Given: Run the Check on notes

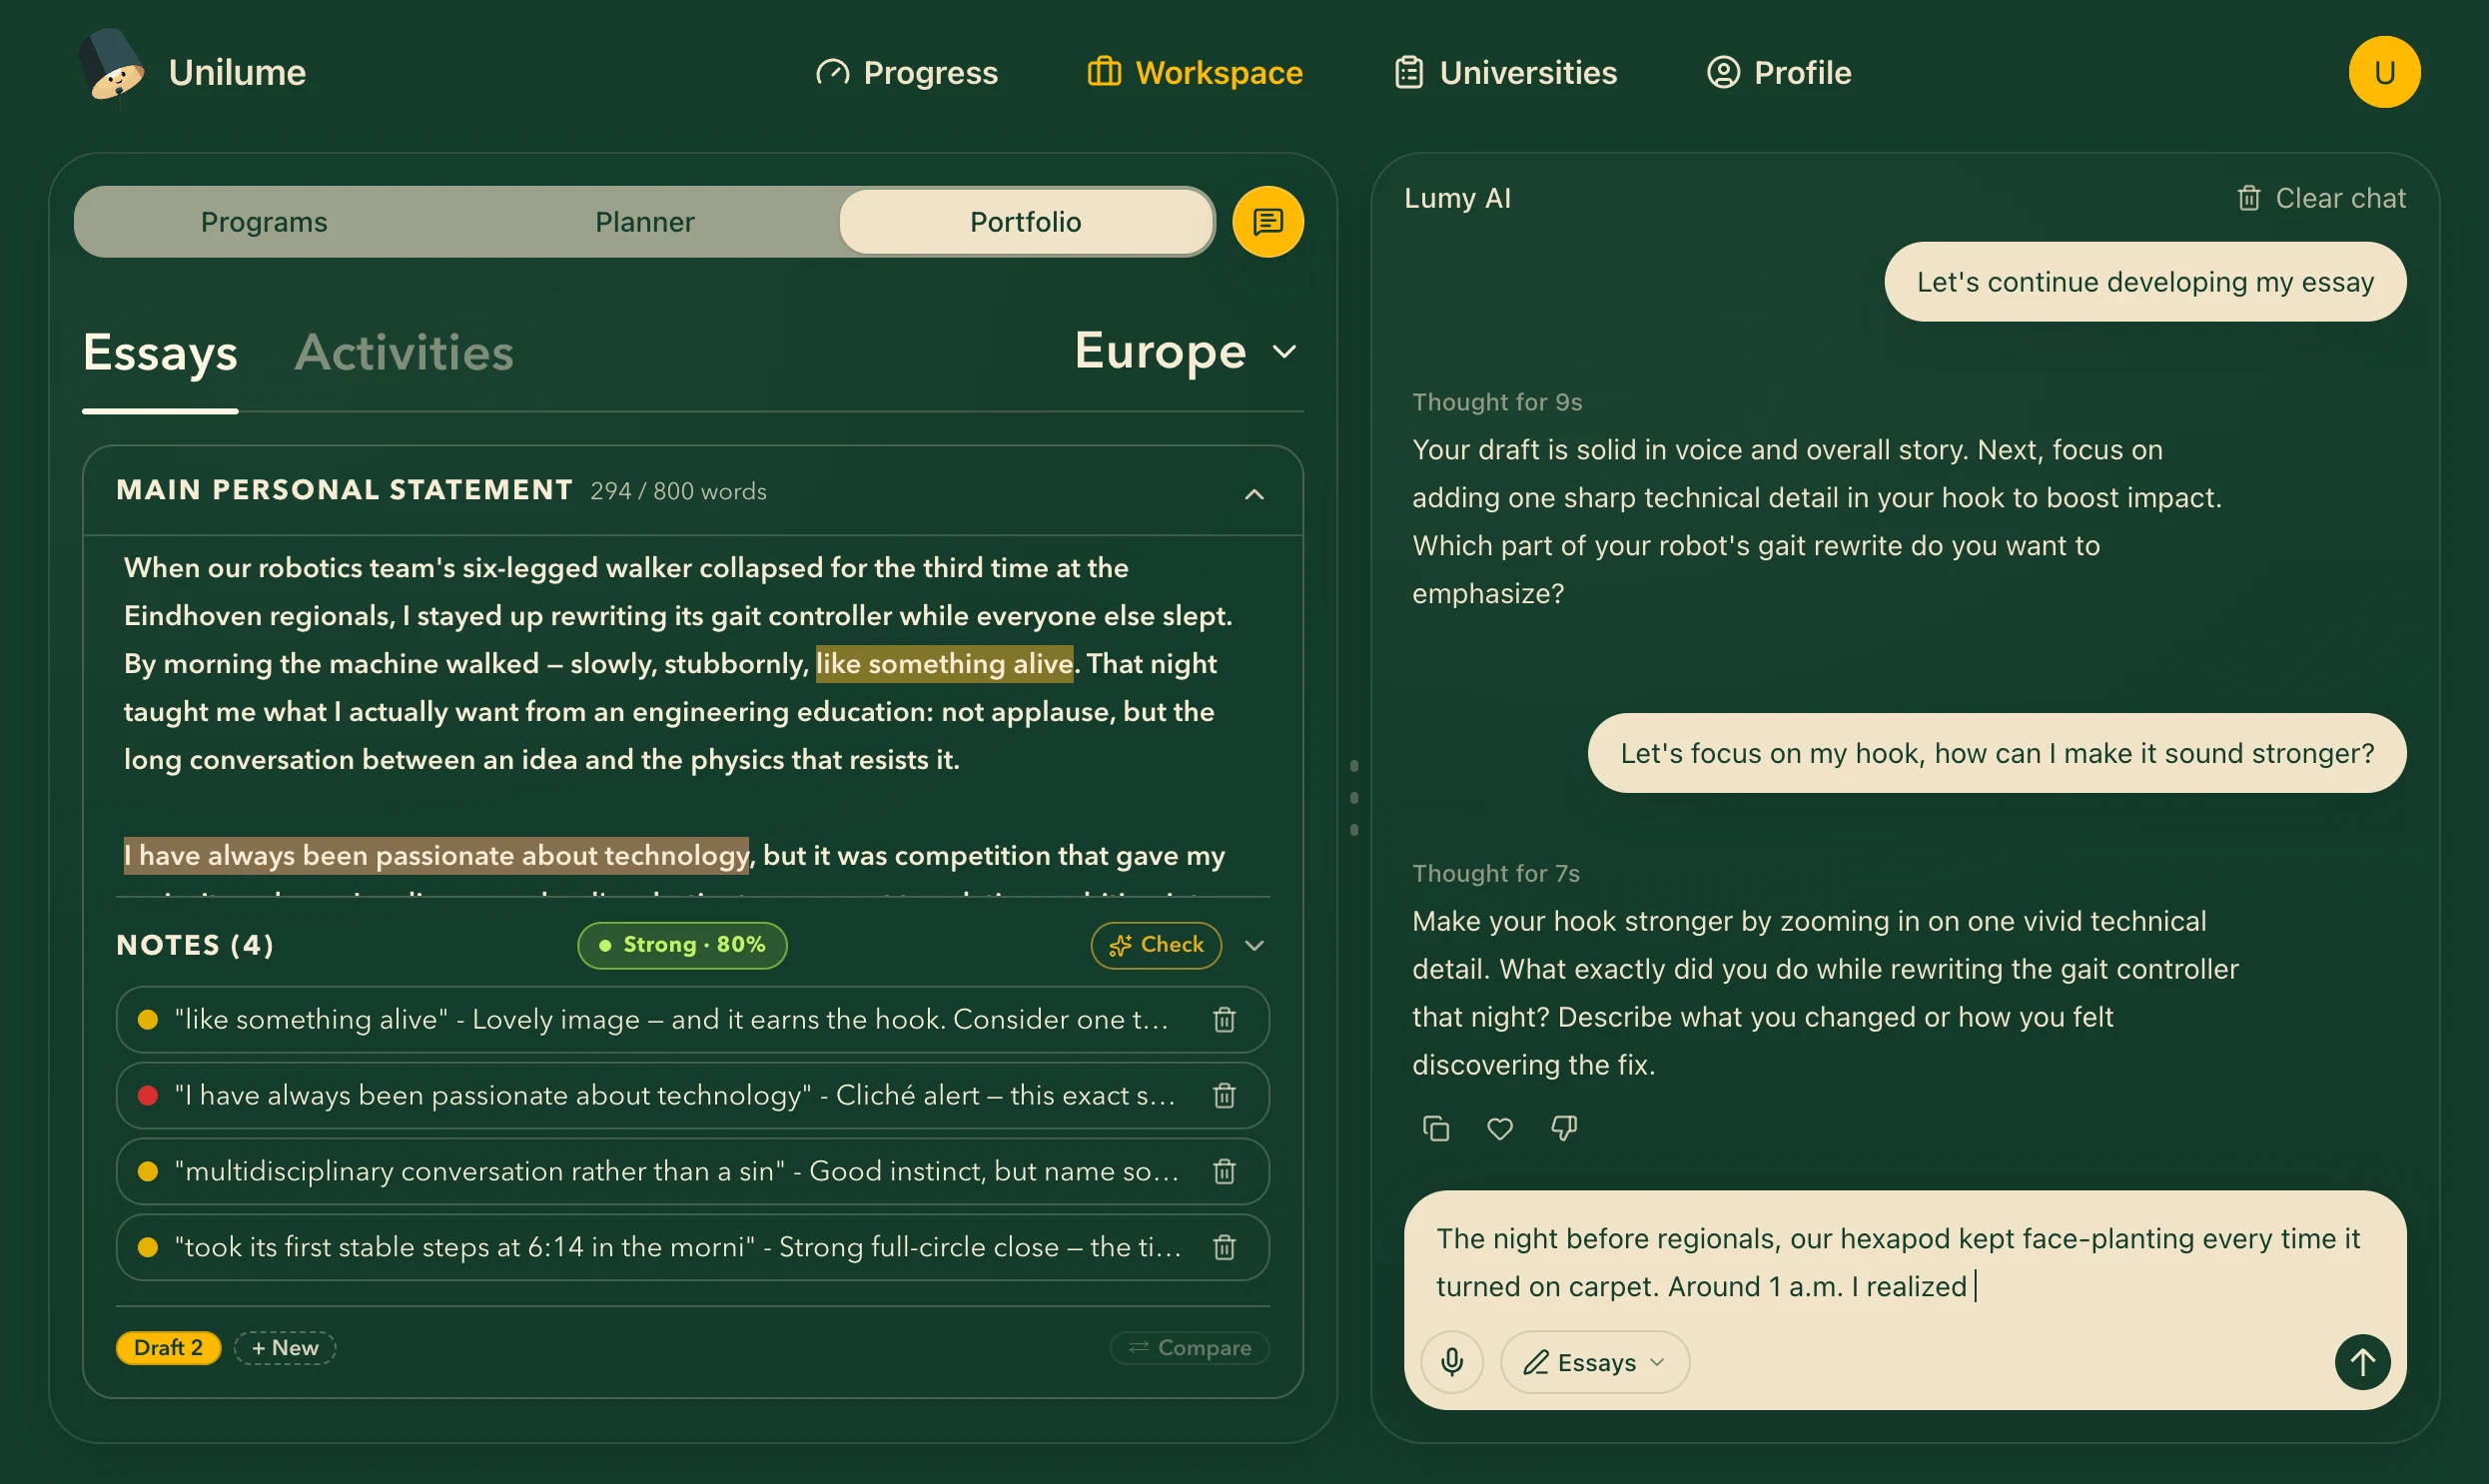Looking at the screenshot, I should (1155, 945).
